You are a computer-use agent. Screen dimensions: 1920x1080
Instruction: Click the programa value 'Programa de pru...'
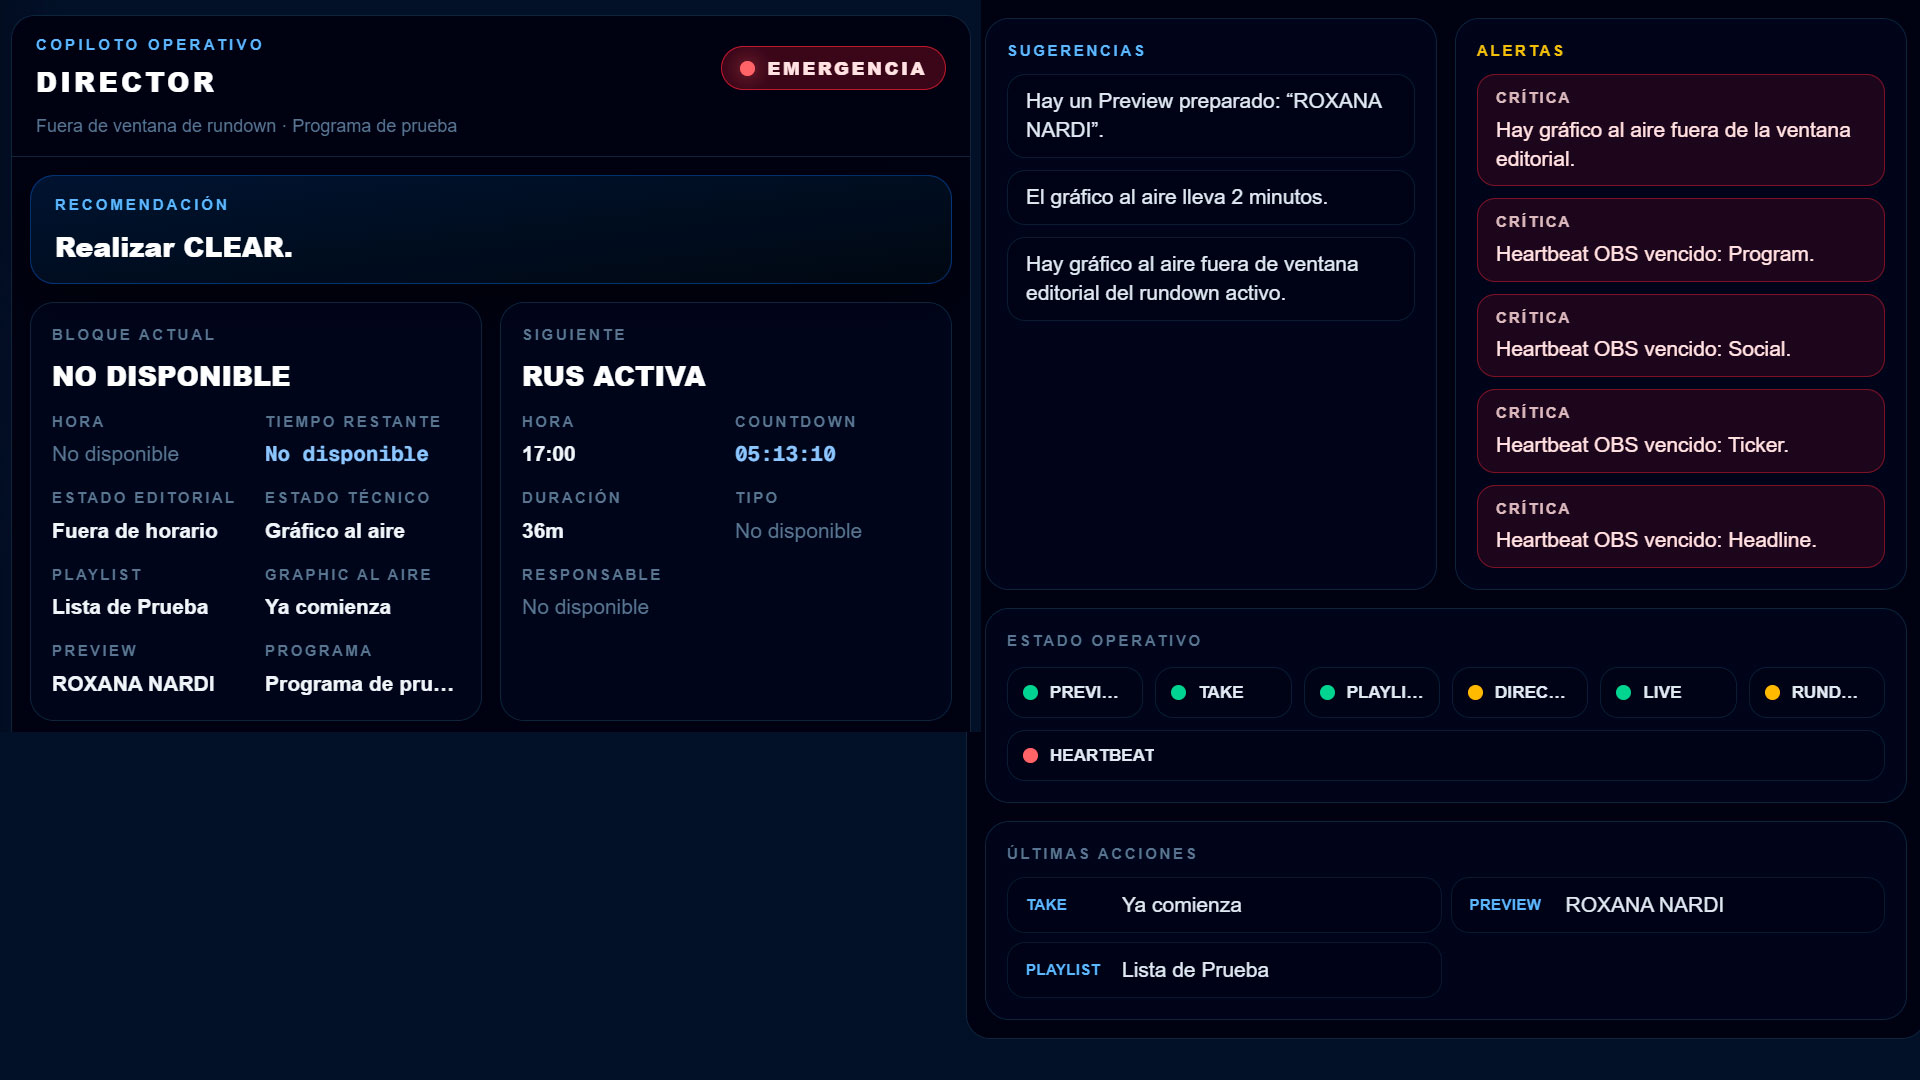pyautogui.click(x=360, y=684)
